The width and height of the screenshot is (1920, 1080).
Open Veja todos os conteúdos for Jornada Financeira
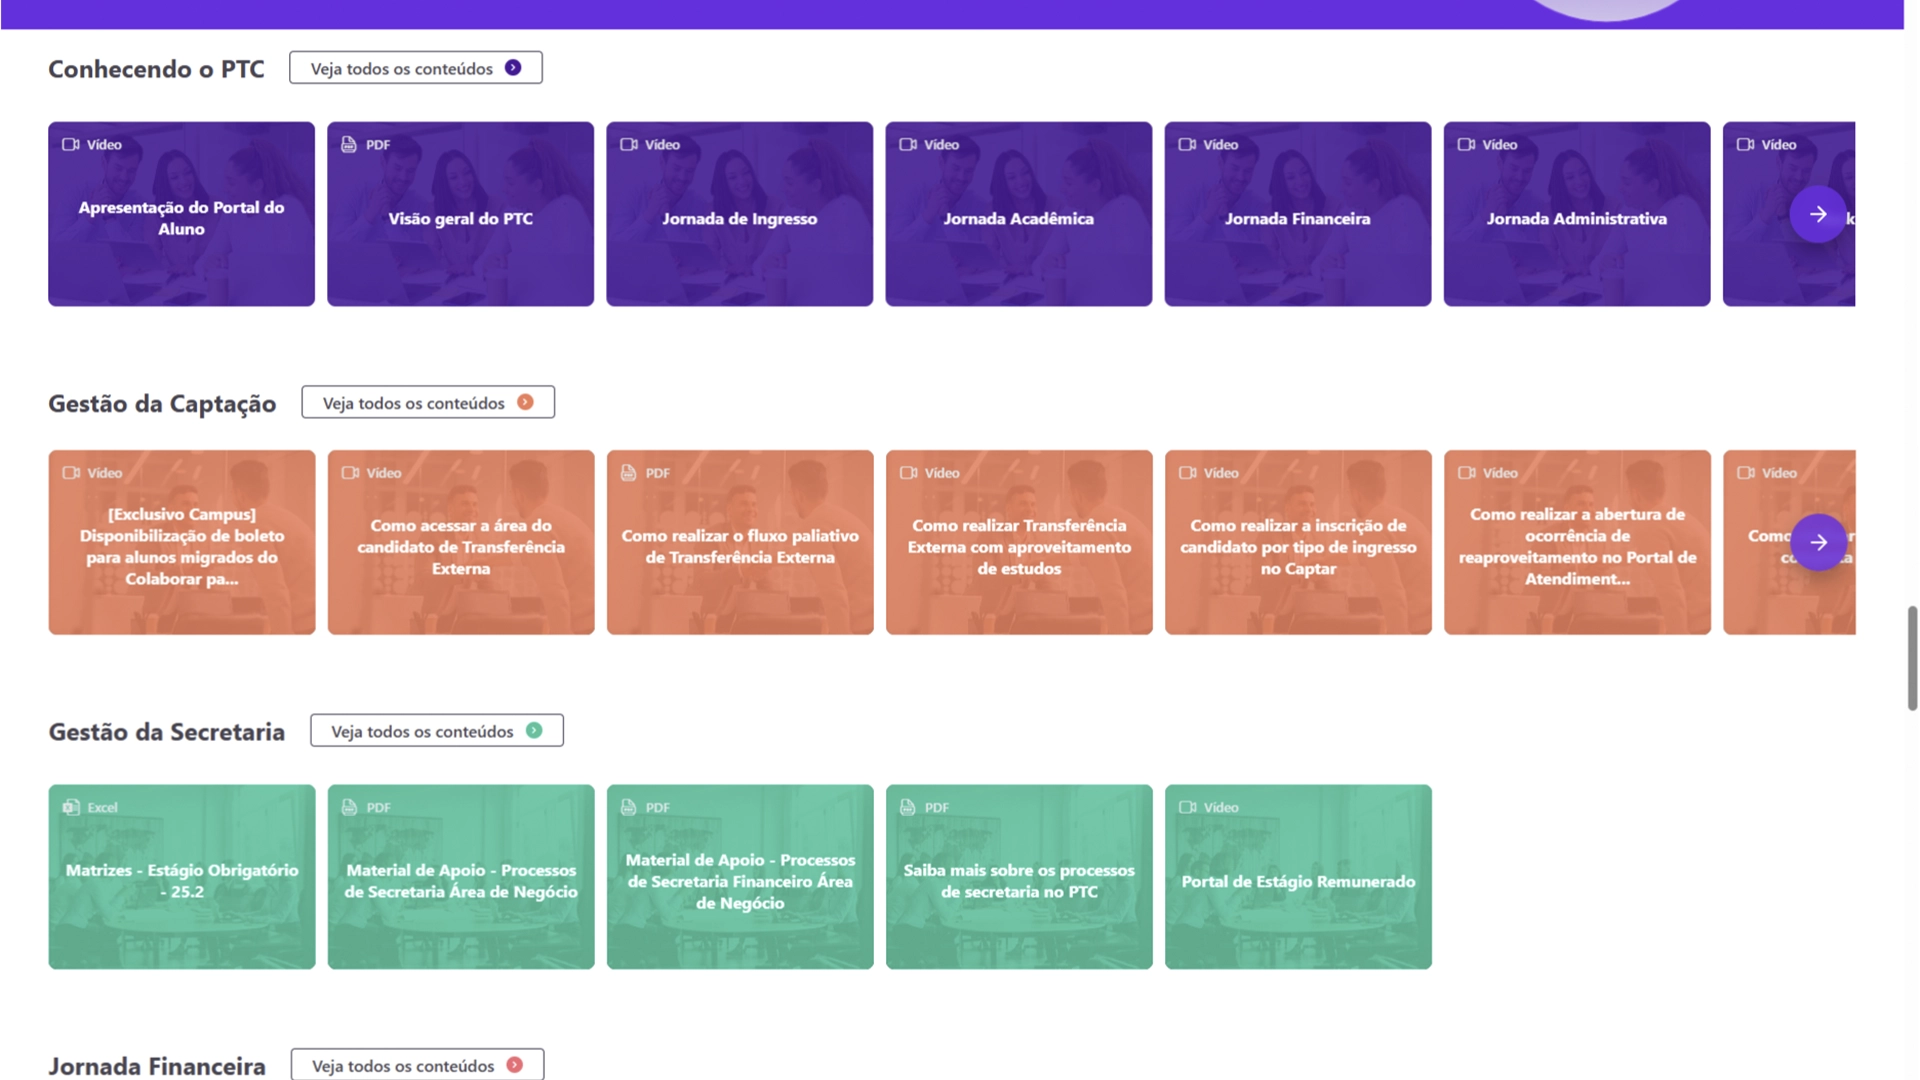418,1065
